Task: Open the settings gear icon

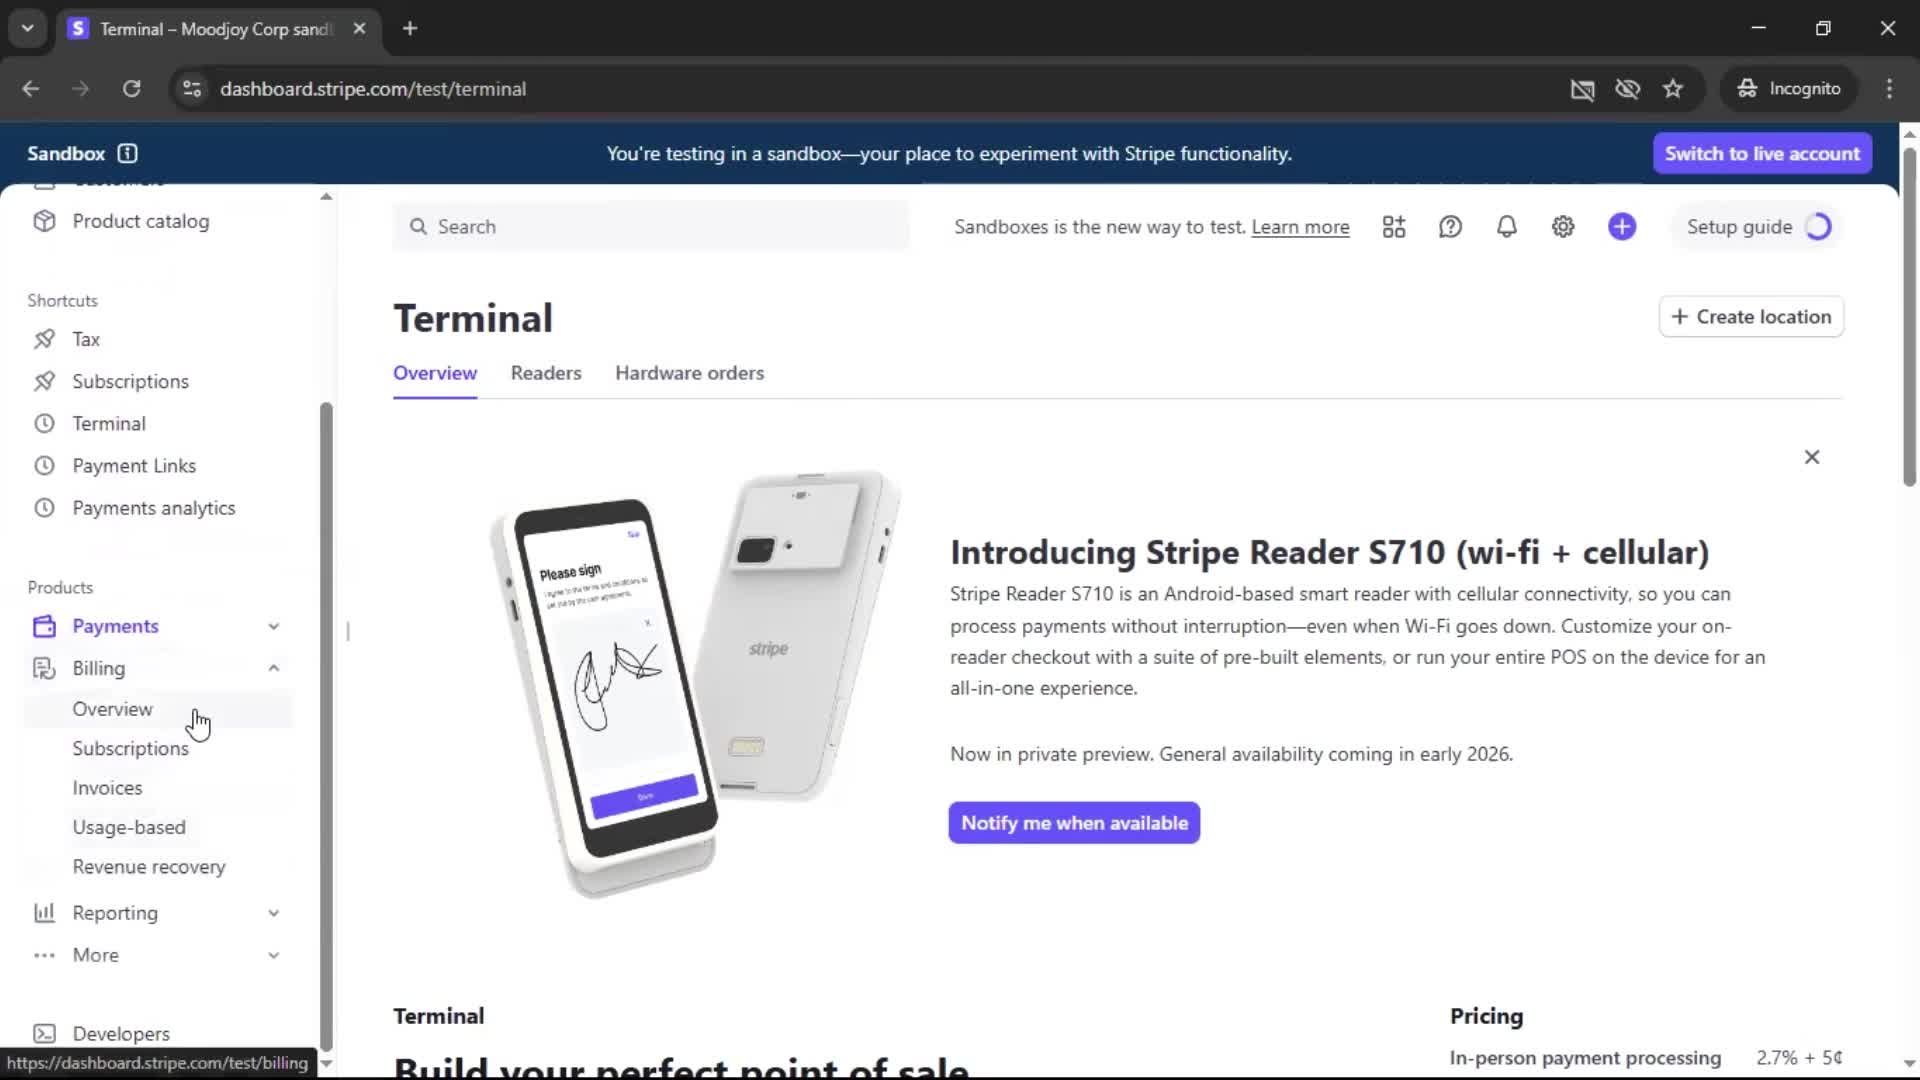Action: click(x=1563, y=227)
